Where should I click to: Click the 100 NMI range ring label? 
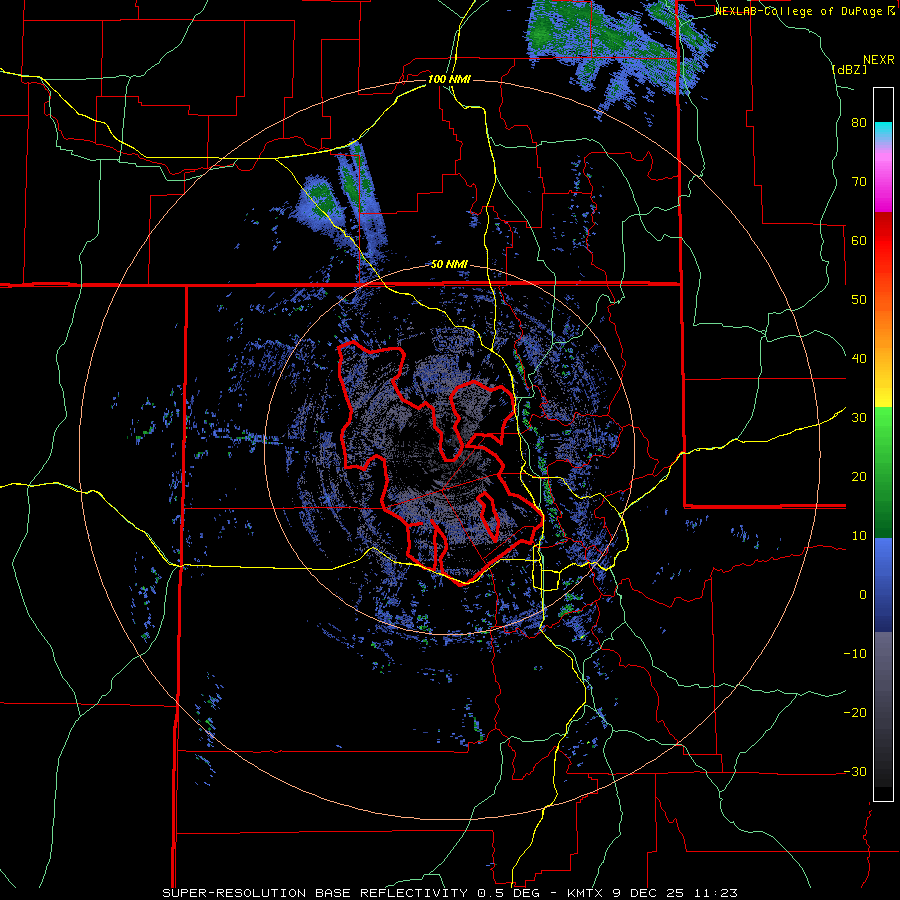449,79
